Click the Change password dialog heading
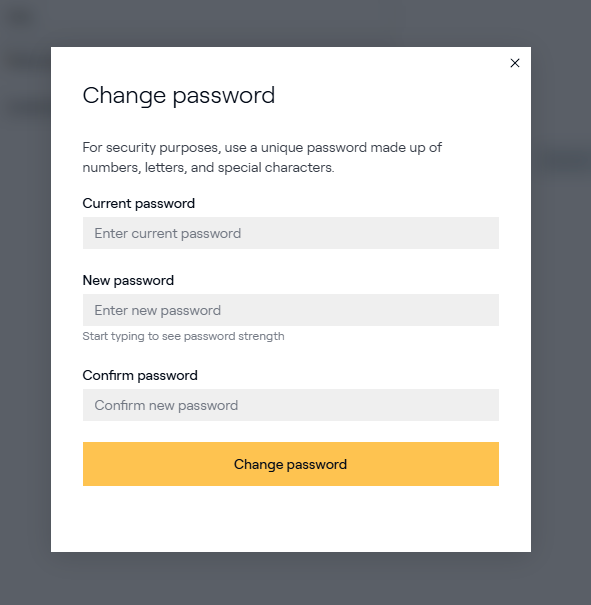 coord(179,96)
